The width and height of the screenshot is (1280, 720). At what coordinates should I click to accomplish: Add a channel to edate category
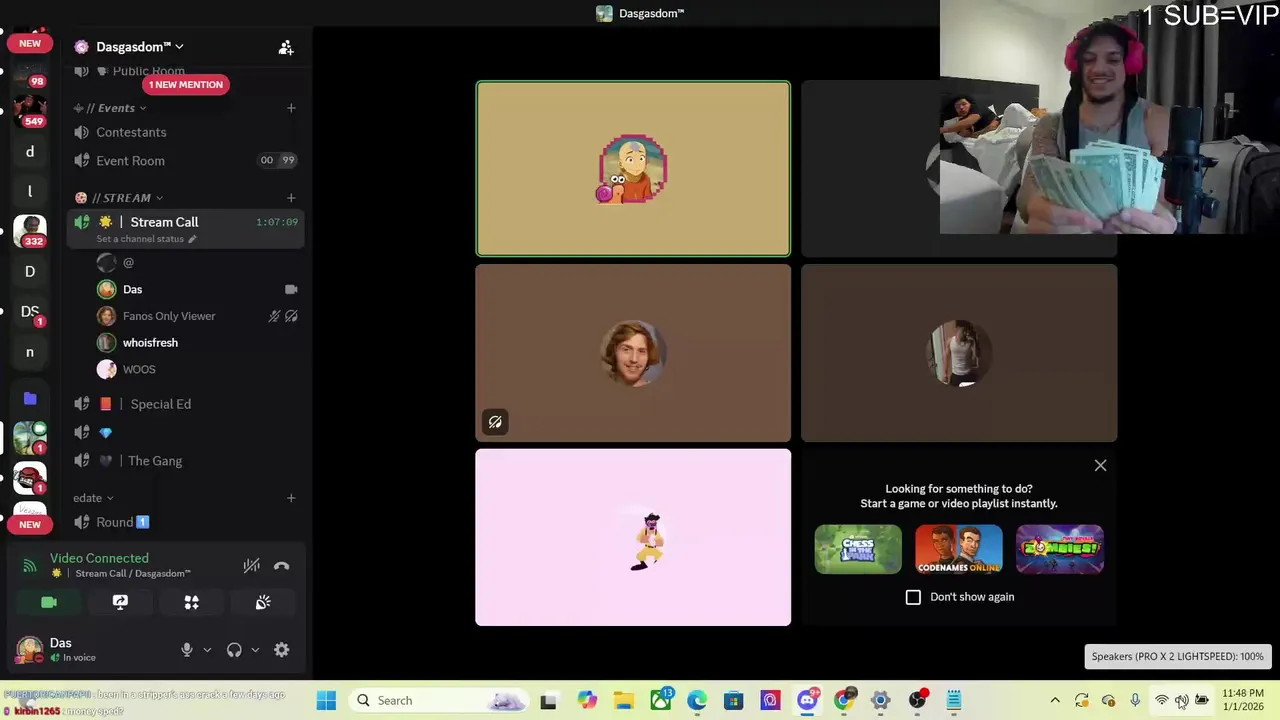[291, 498]
